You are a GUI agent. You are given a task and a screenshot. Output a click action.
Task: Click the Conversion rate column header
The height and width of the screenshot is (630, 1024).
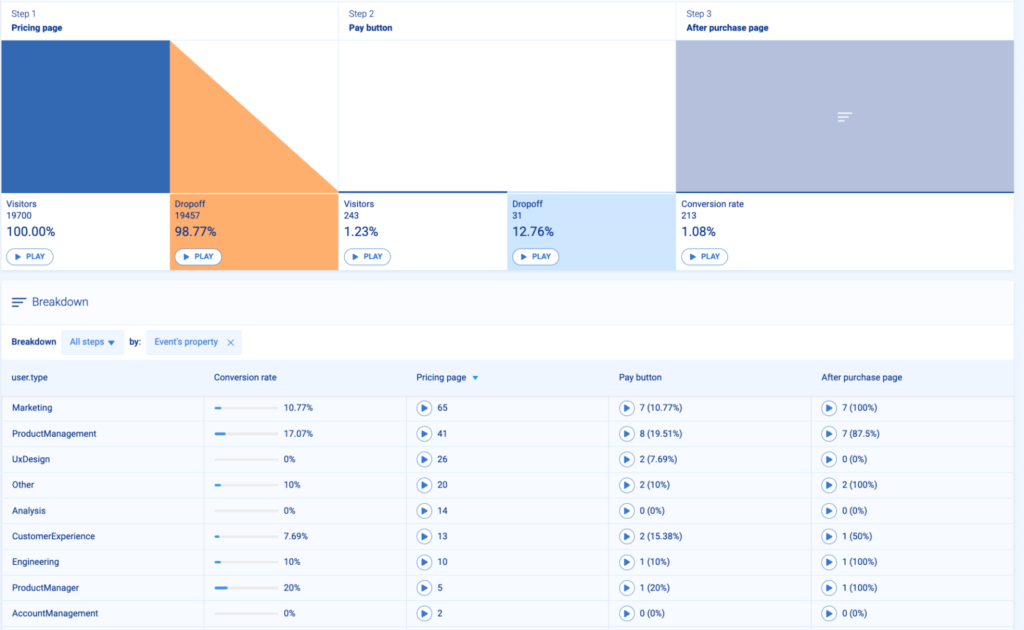click(245, 377)
